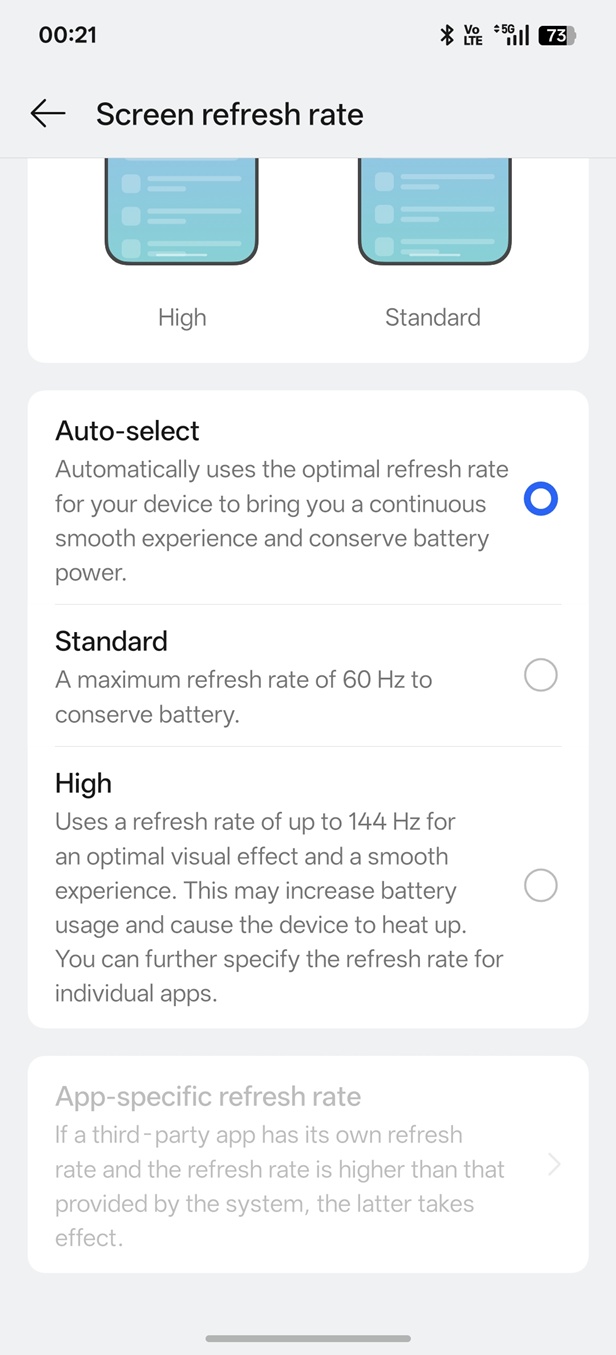Tap the back arrow icon
This screenshot has width=616, height=1355.
click(47, 114)
